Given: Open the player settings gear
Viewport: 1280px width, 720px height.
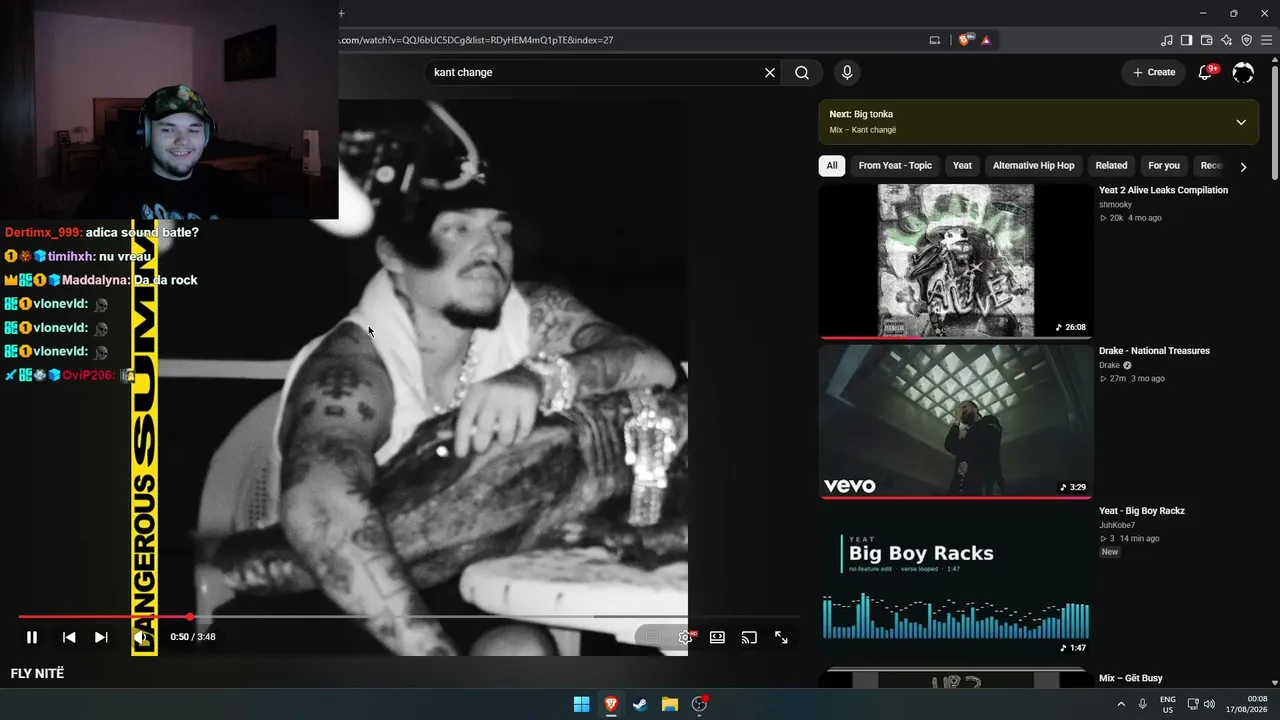Looking at the screenshot, I should 685,637.
